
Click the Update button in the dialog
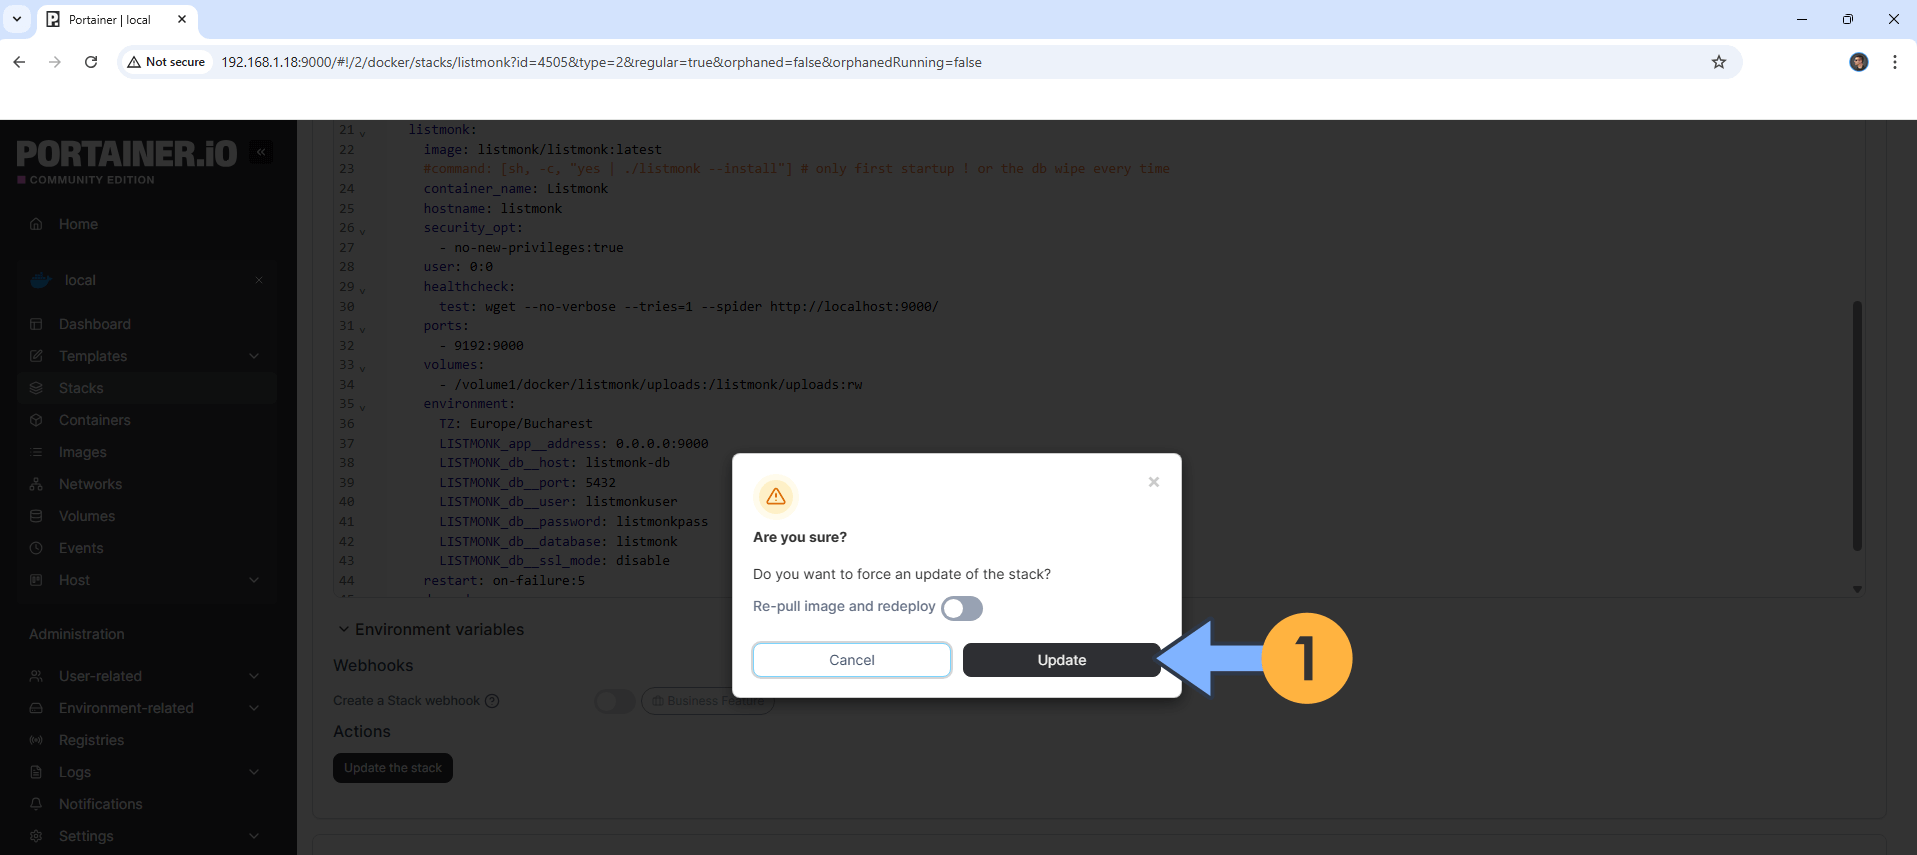click(1060, 660)
